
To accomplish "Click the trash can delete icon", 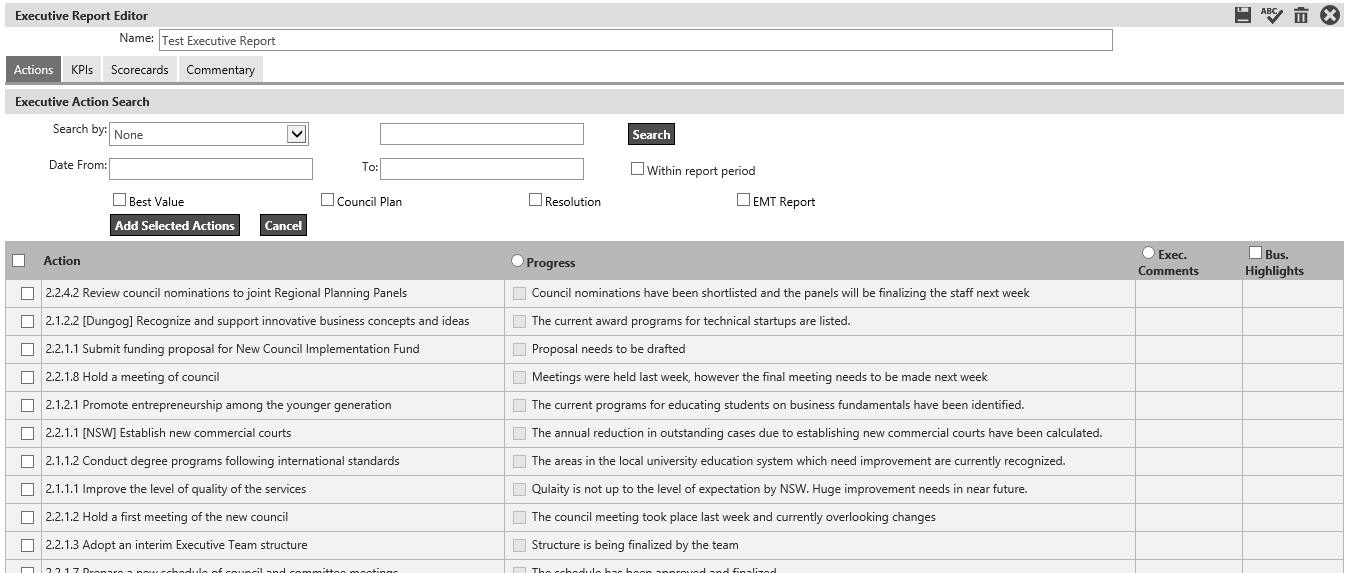I will [1300, 15].
